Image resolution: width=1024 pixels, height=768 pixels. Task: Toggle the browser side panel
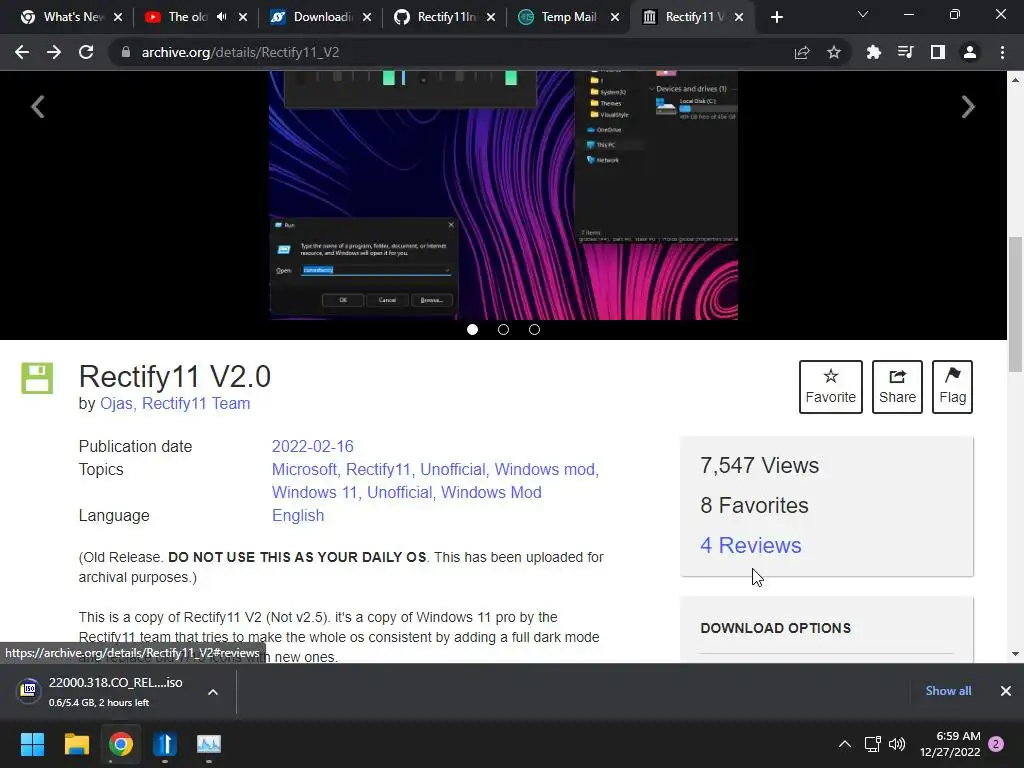938,52
